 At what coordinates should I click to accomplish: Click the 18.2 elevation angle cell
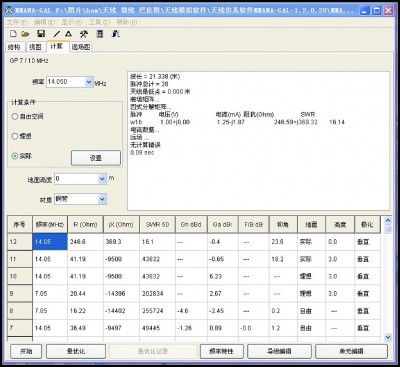[x=283, y=259]
